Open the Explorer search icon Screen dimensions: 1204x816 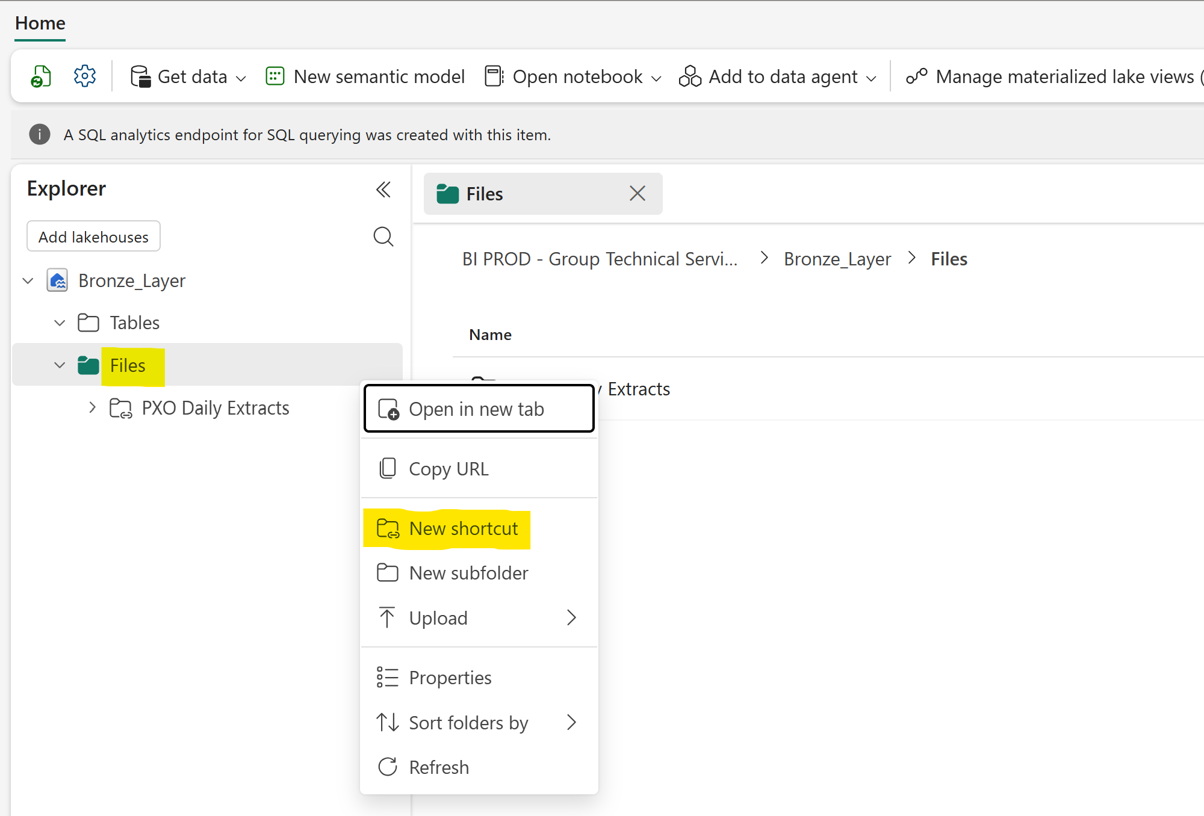pyautogui.click(x=383, y=237)
